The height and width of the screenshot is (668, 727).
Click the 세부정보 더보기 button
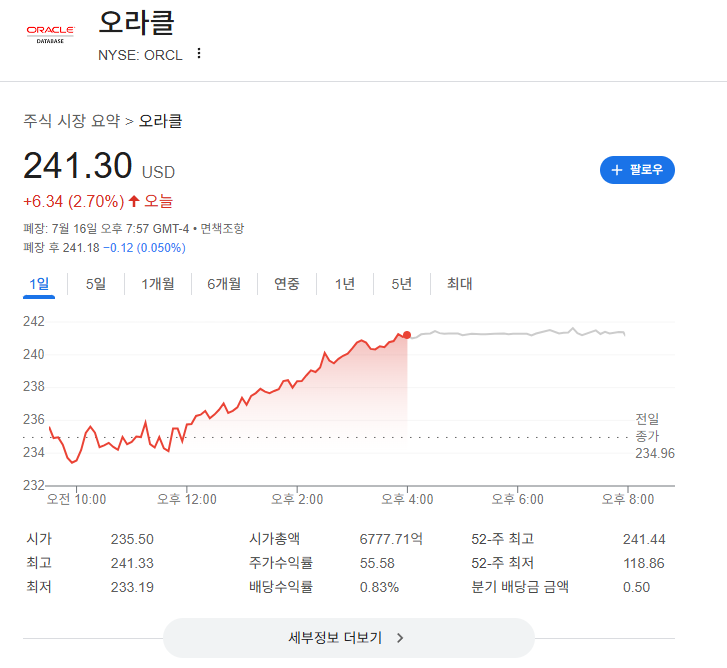click(349, 638)
